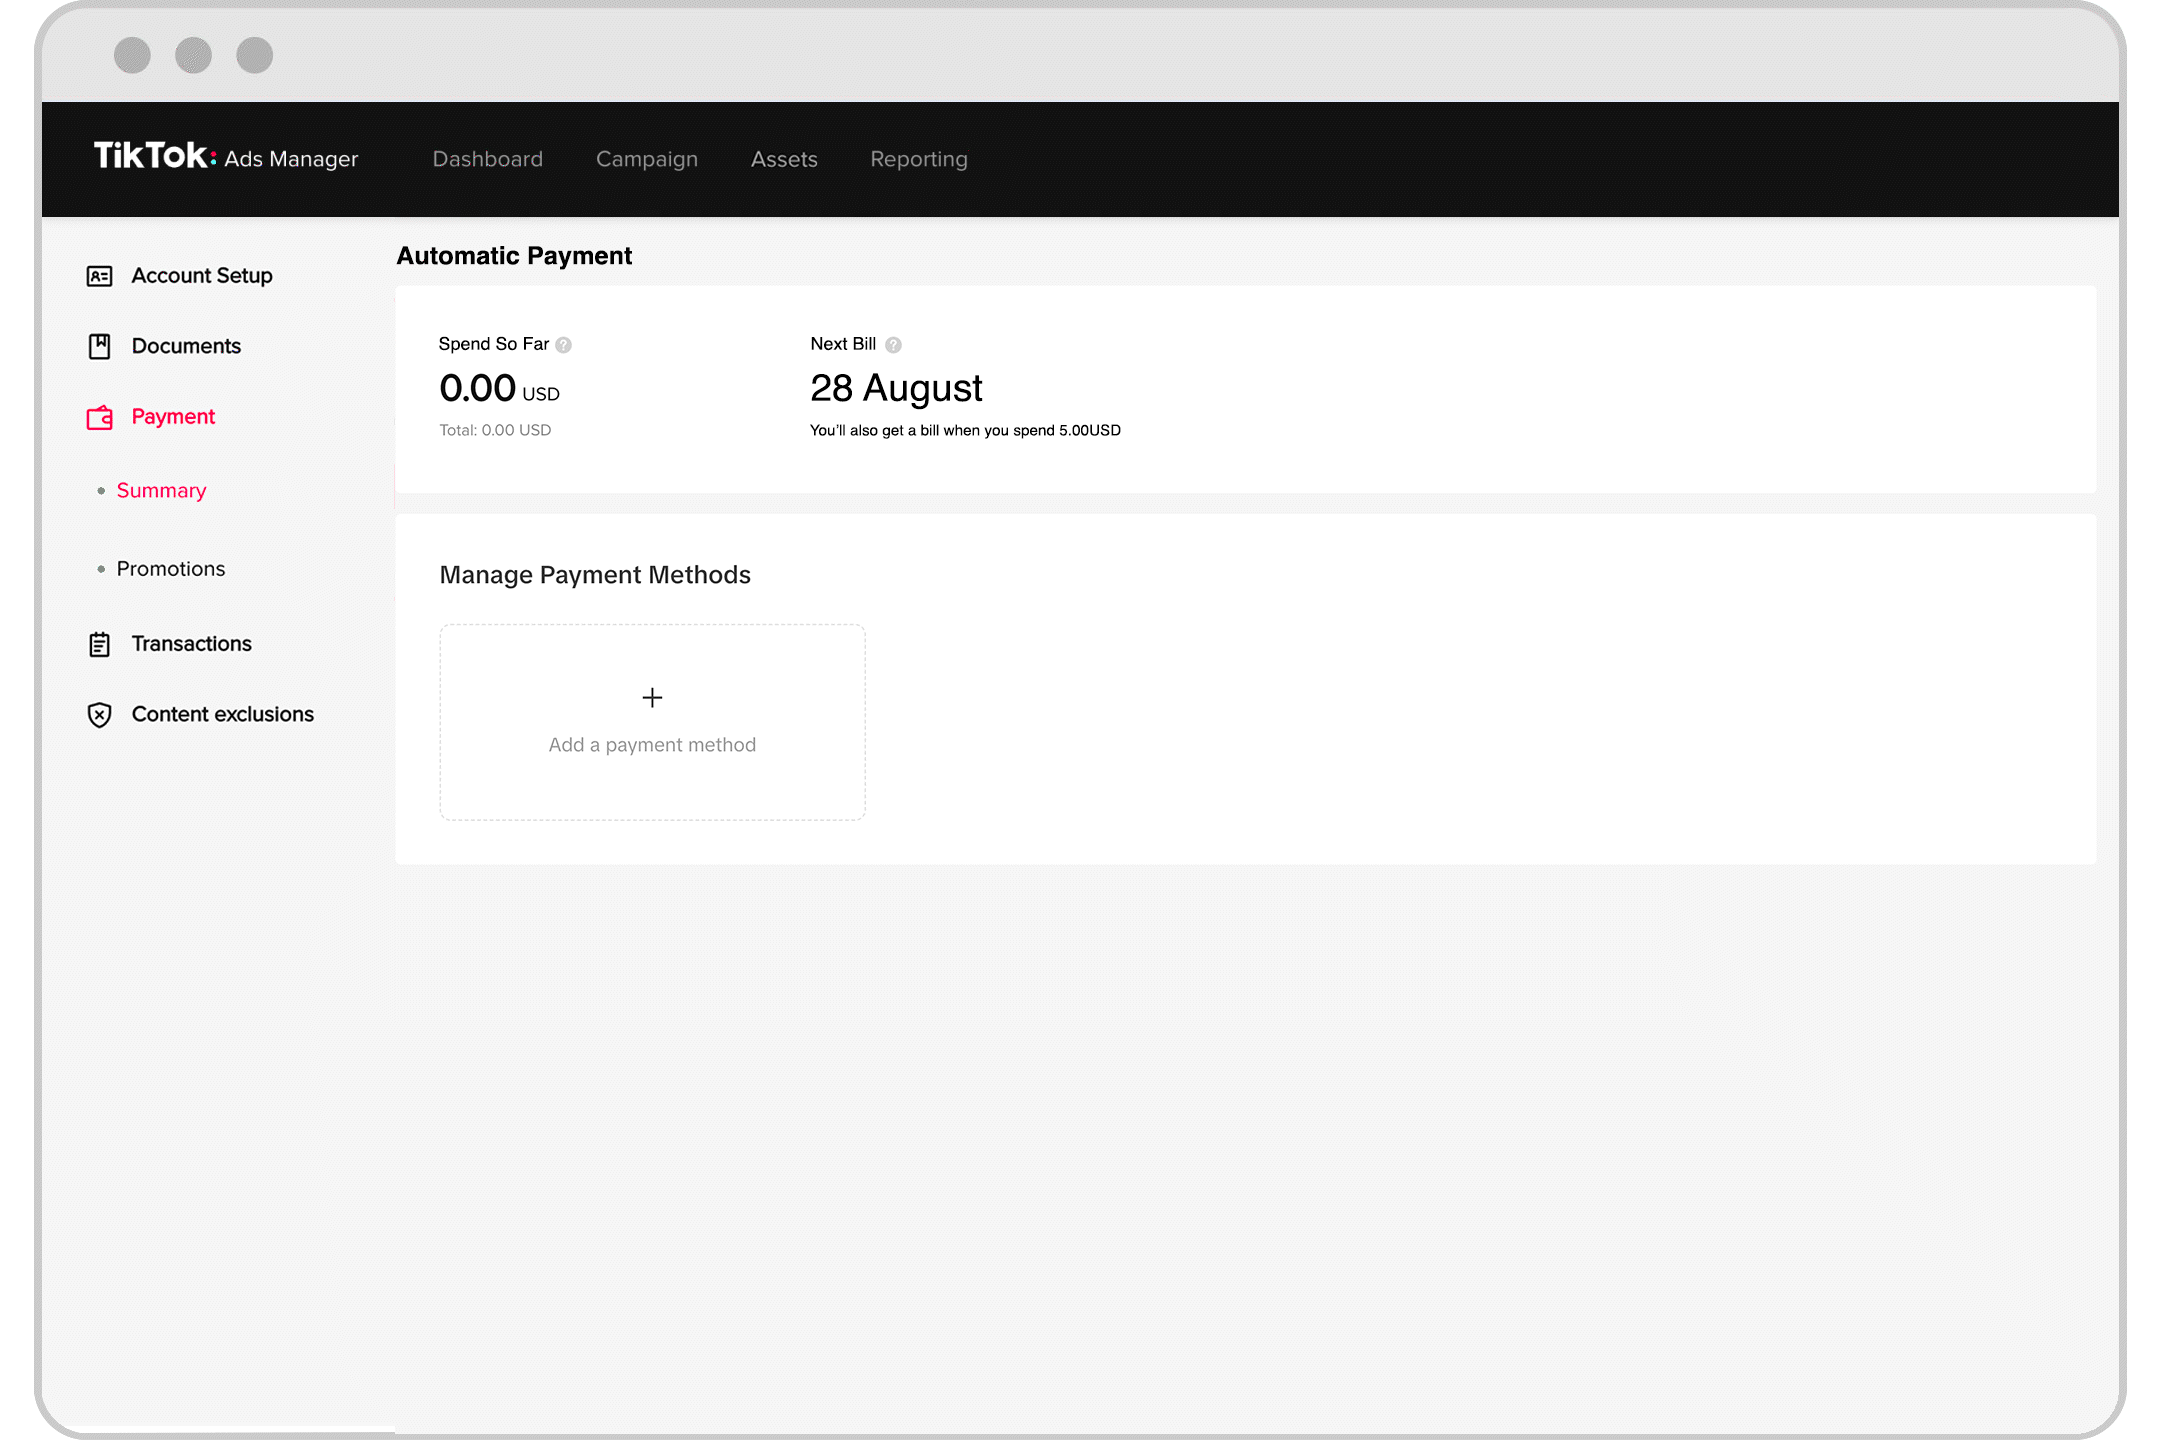The image size is (2160, 1440).
Task: Click the Next Bill info icon
Action: (x=897, y=344)
